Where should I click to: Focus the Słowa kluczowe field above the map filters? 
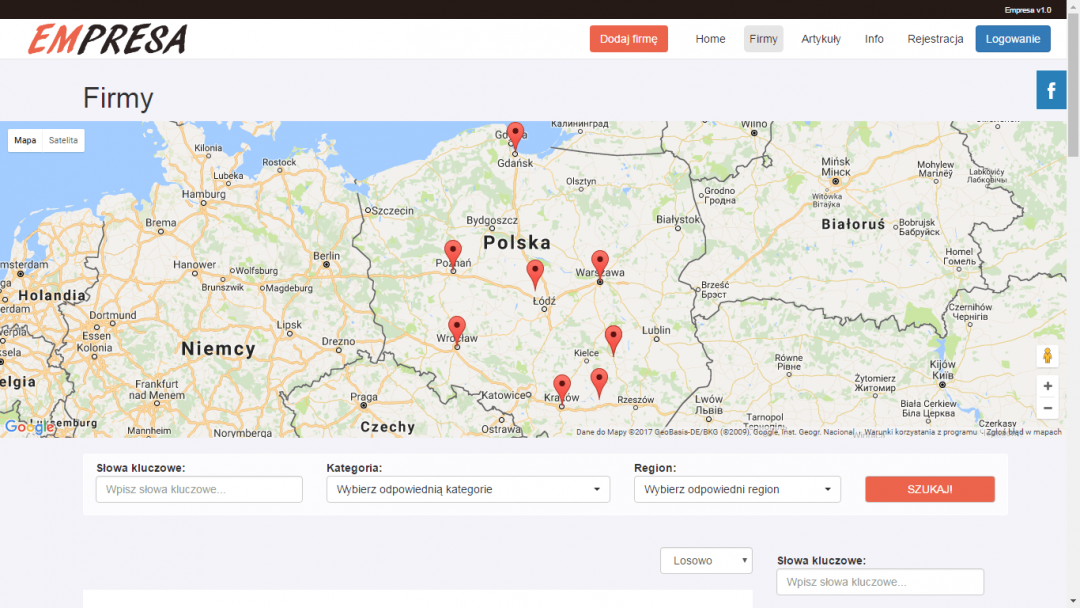coord(199,489)
